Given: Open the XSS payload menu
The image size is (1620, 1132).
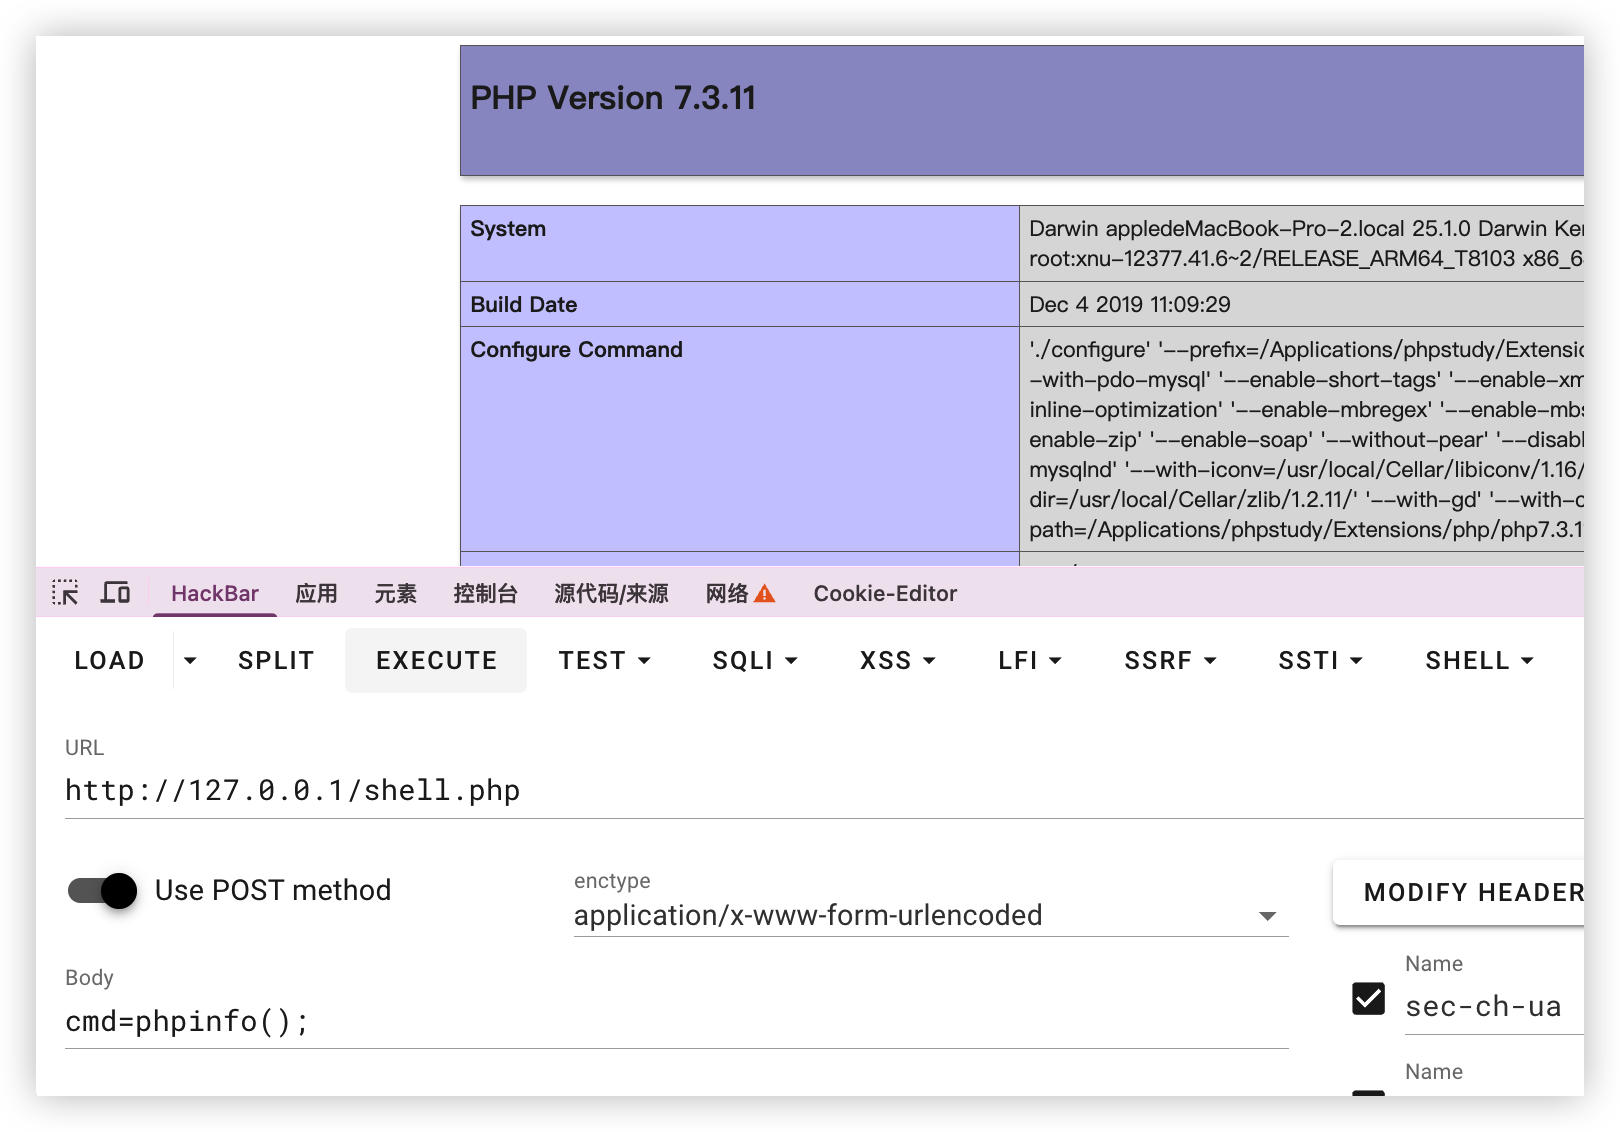Looking at the screenshot, I should (897, 661).
